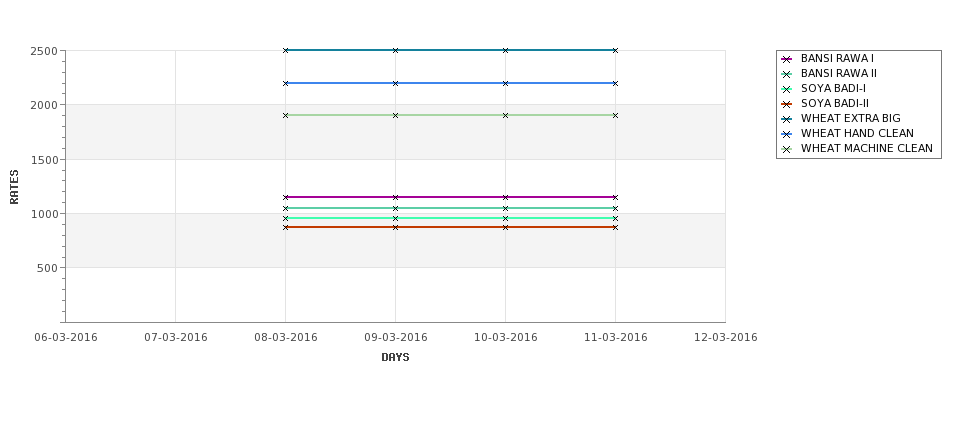Click the BANSI RAWA II legend marker
The image size is (975, 429).
click(787, 74)
